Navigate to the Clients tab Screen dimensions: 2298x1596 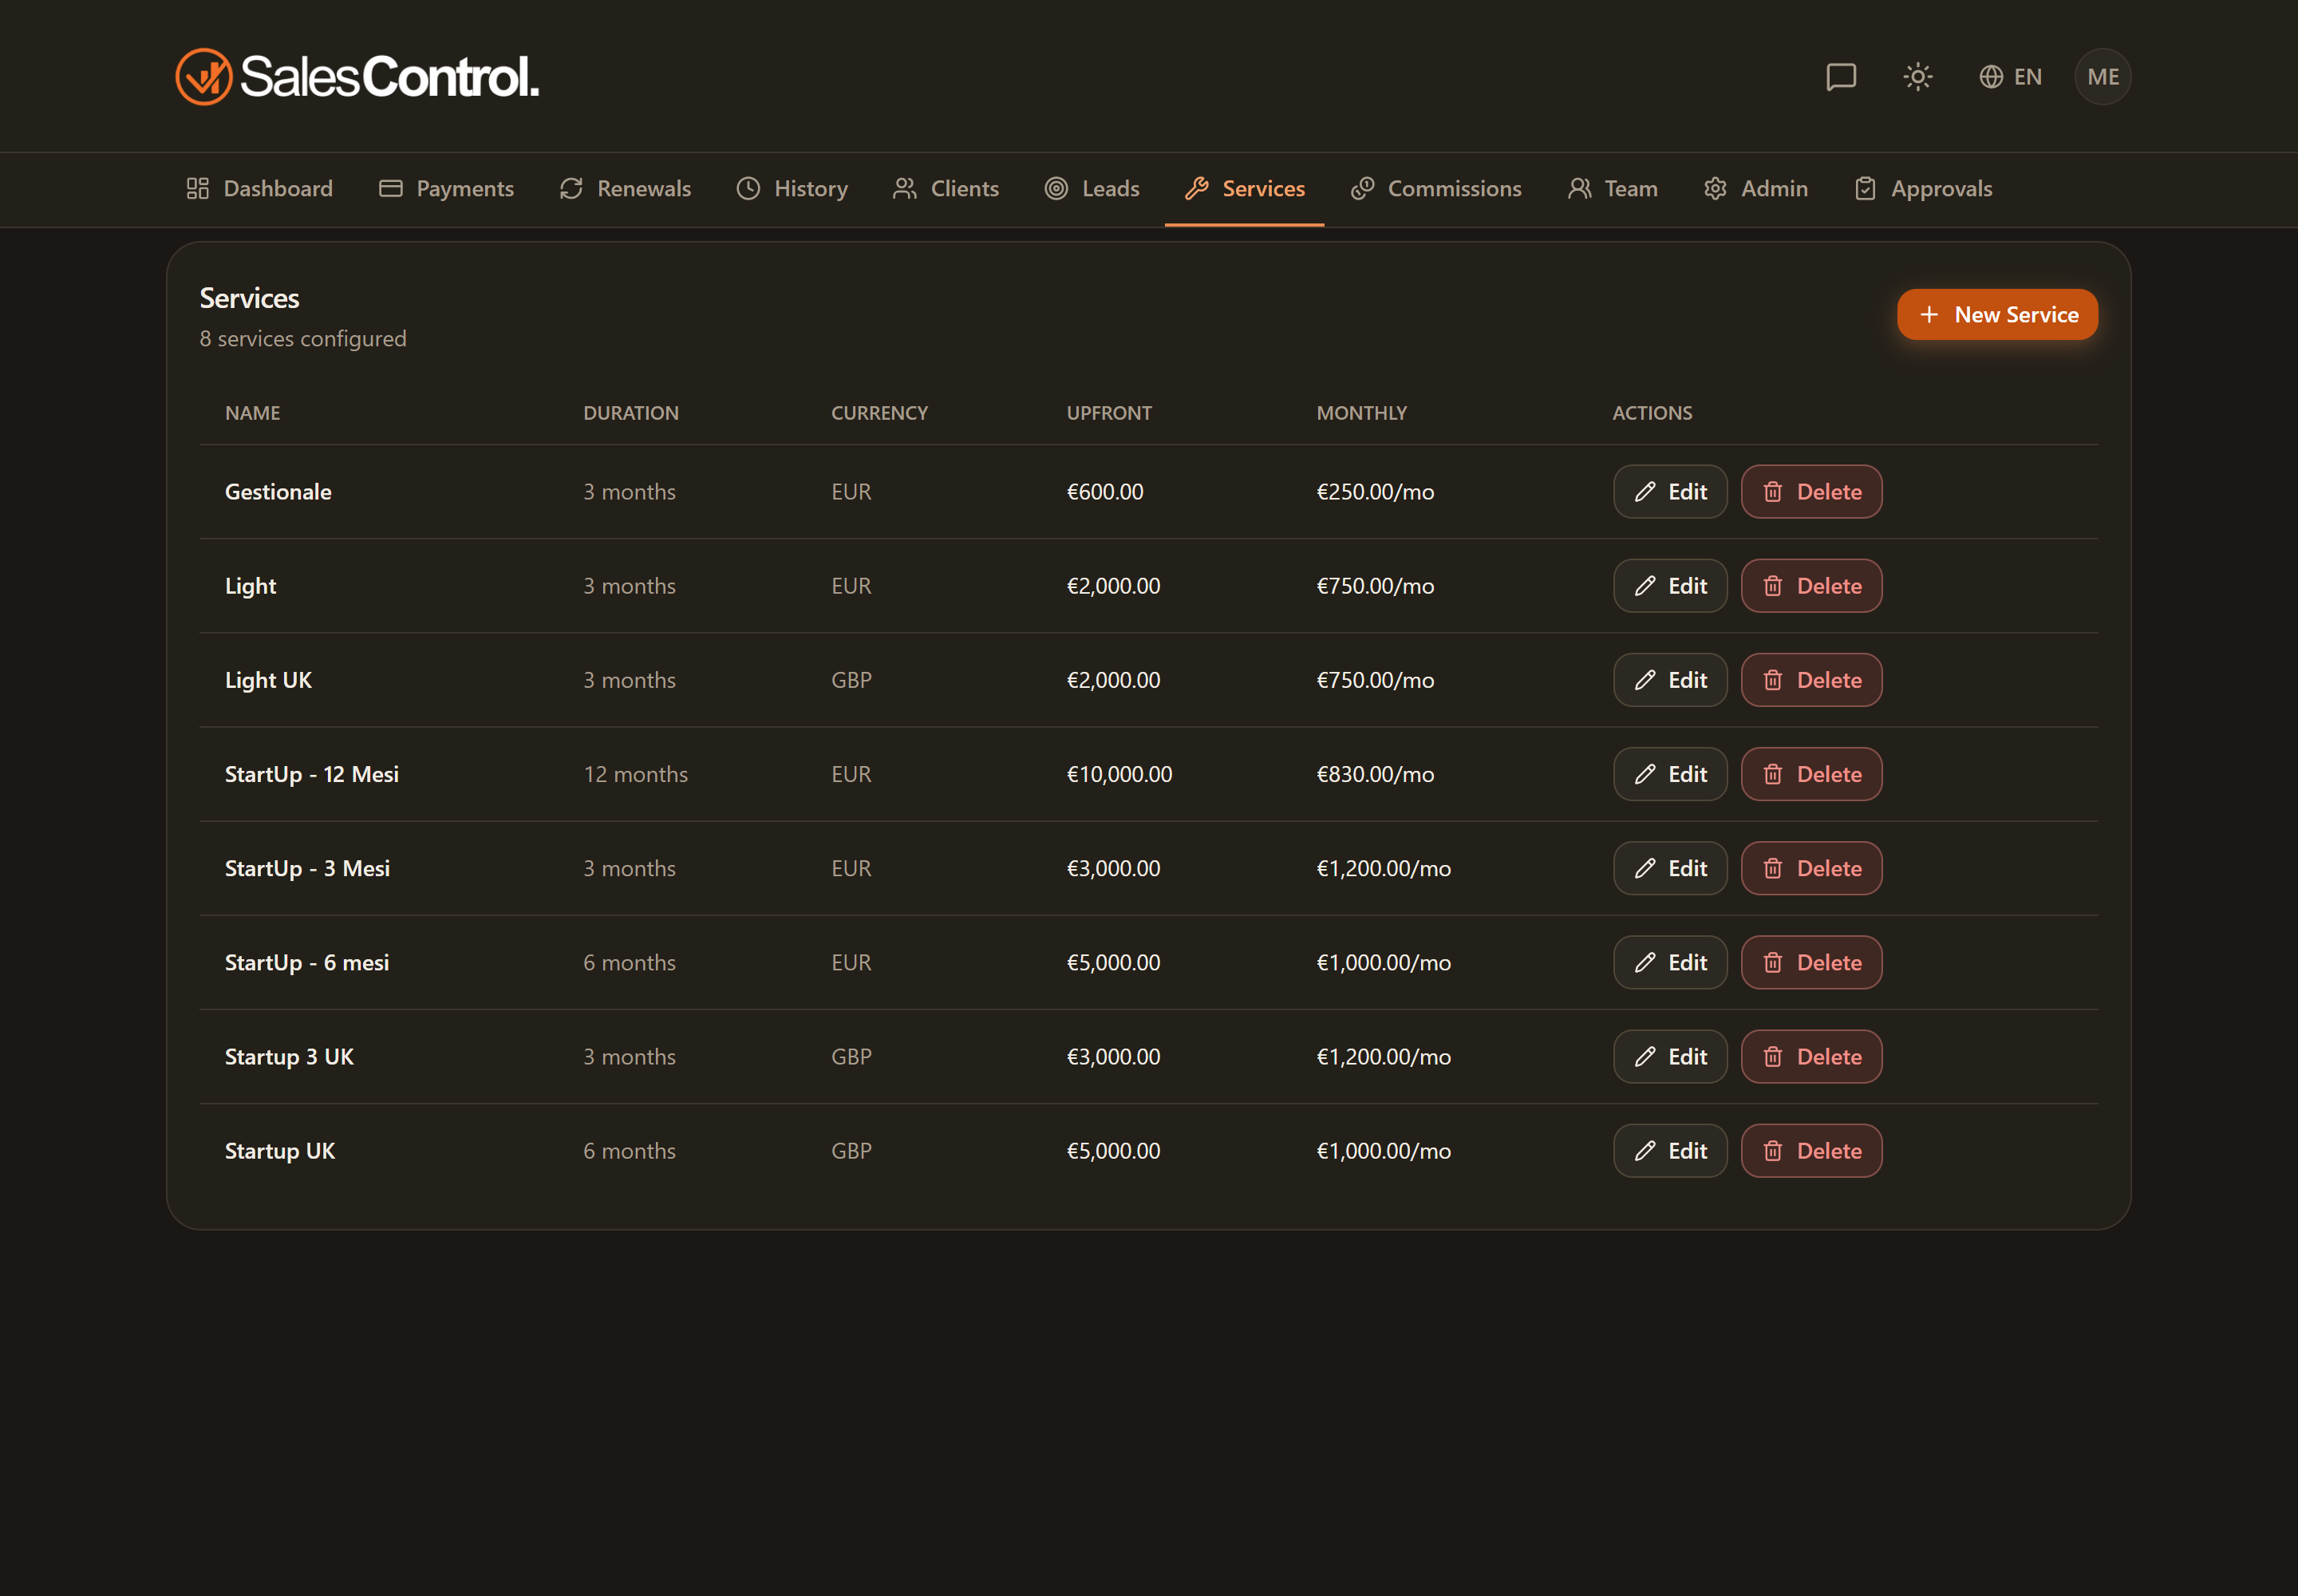pyautogui.click(x=945, y=189)
